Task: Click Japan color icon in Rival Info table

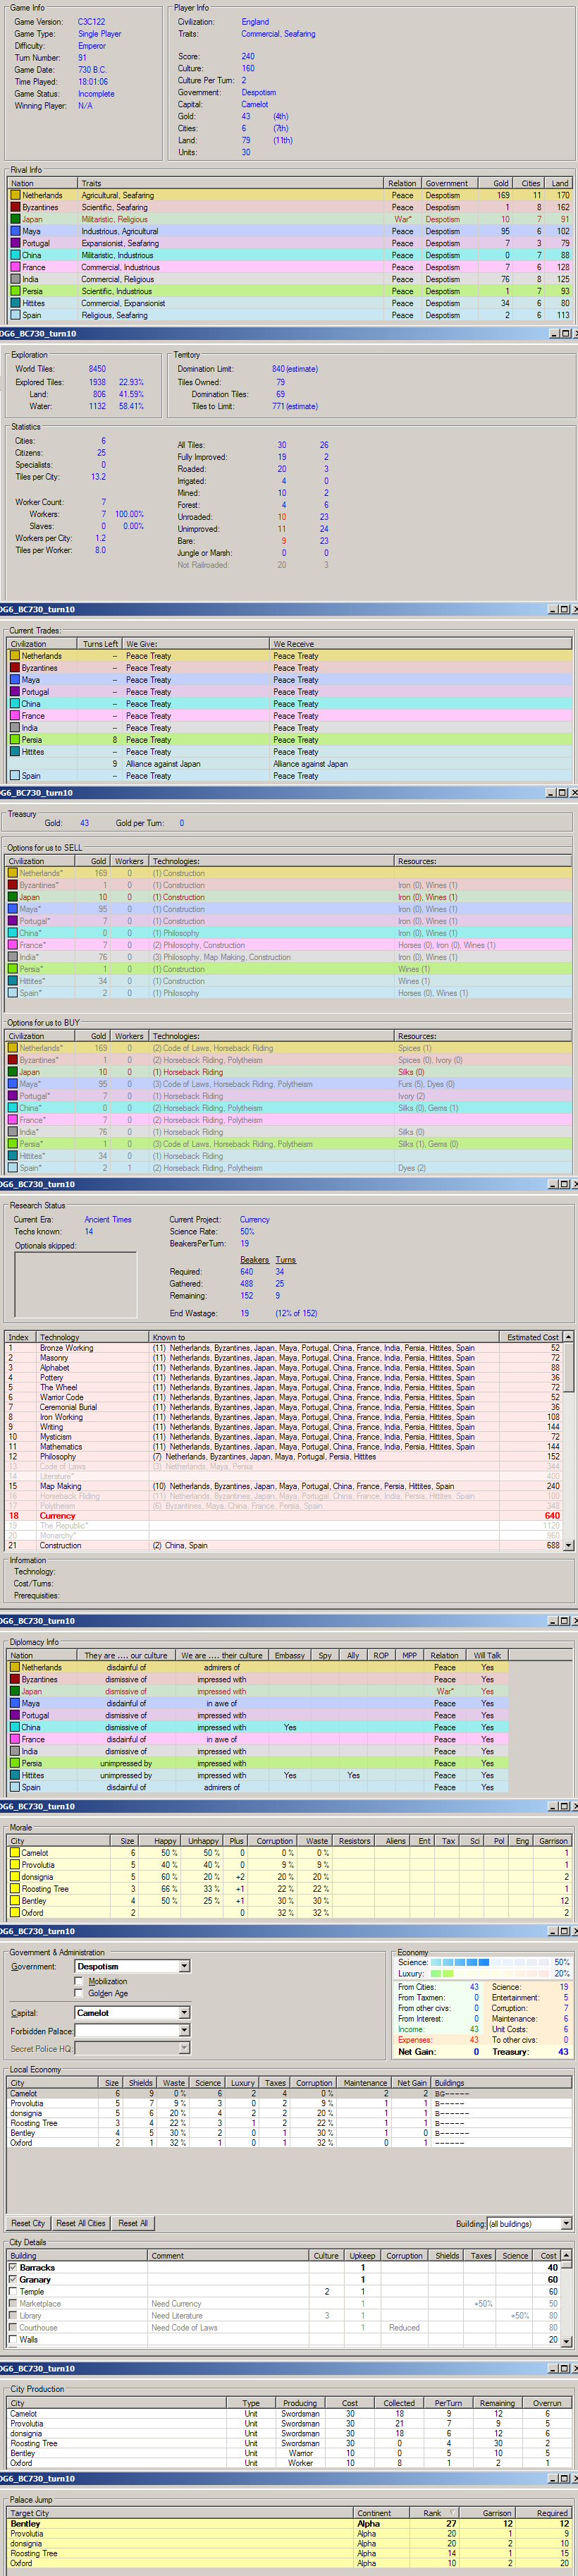Action: [15, 220]
